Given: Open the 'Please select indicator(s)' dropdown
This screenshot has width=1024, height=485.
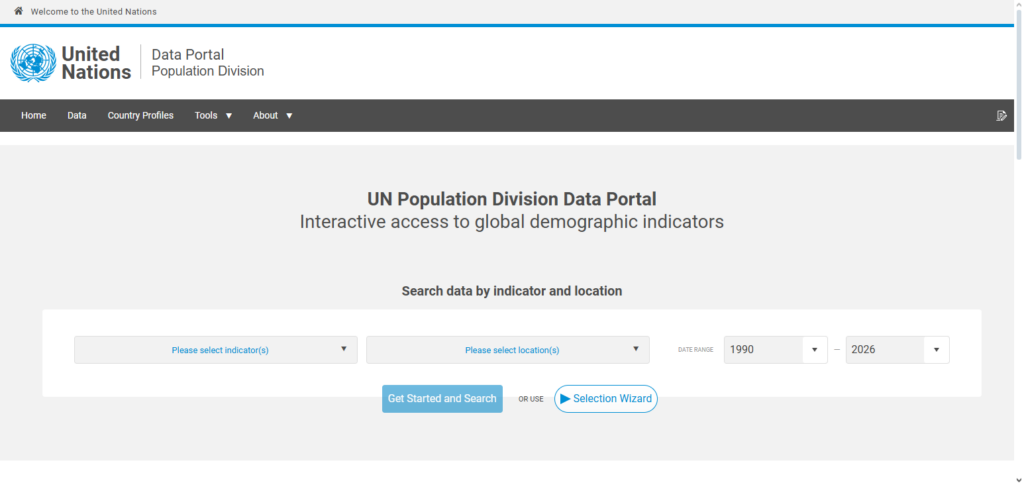Looking at the screenshot, I should pyautogui.click(x=216, y=350).
